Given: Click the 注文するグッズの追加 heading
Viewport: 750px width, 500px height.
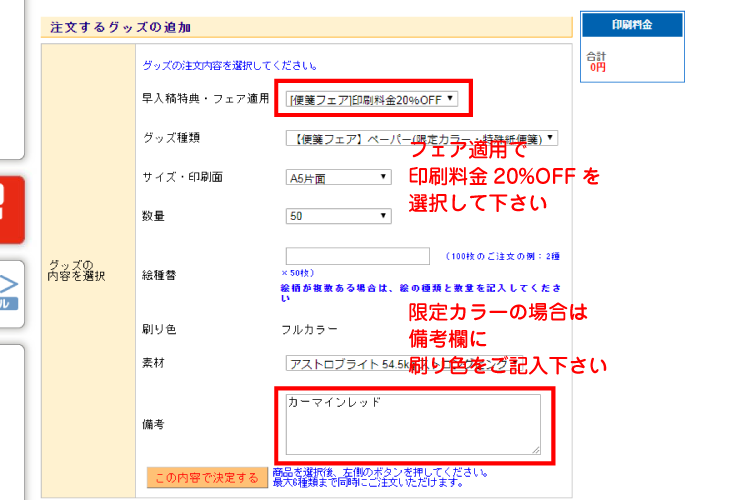Looking at the screenshot, I should tap(121, 27).
